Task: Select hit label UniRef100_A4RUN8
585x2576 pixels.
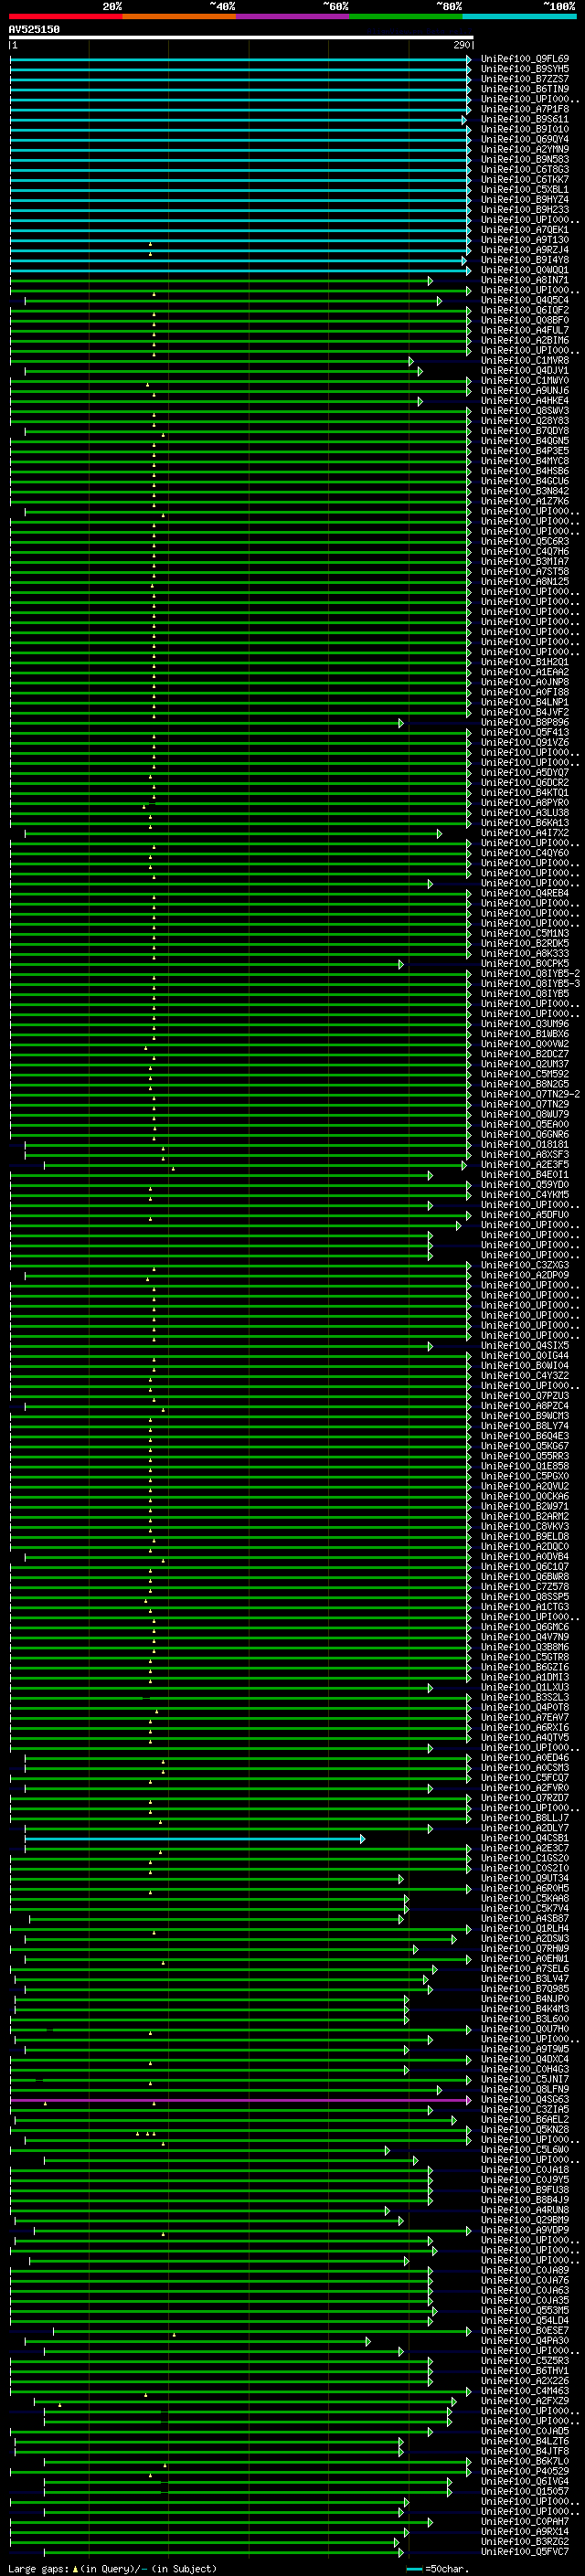Action: [525, 2209]
